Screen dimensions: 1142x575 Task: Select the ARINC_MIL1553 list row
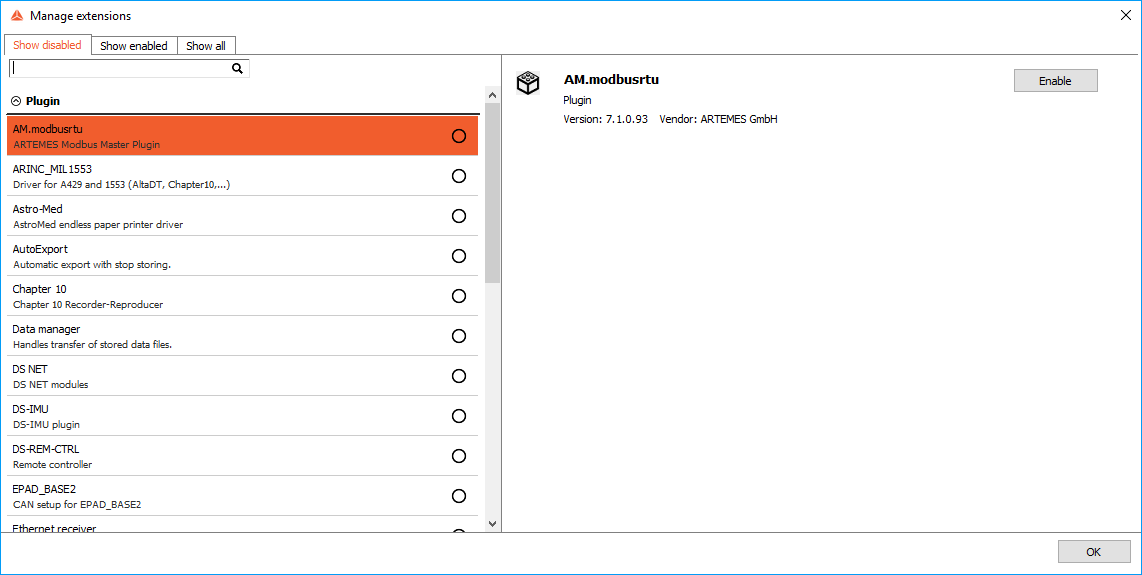(243, 176)
